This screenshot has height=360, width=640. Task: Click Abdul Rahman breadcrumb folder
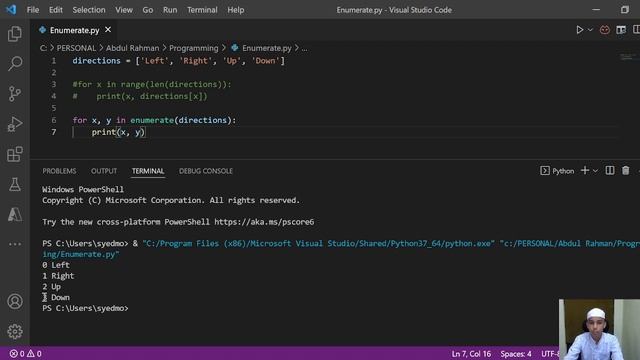click(x=133, y=48)
